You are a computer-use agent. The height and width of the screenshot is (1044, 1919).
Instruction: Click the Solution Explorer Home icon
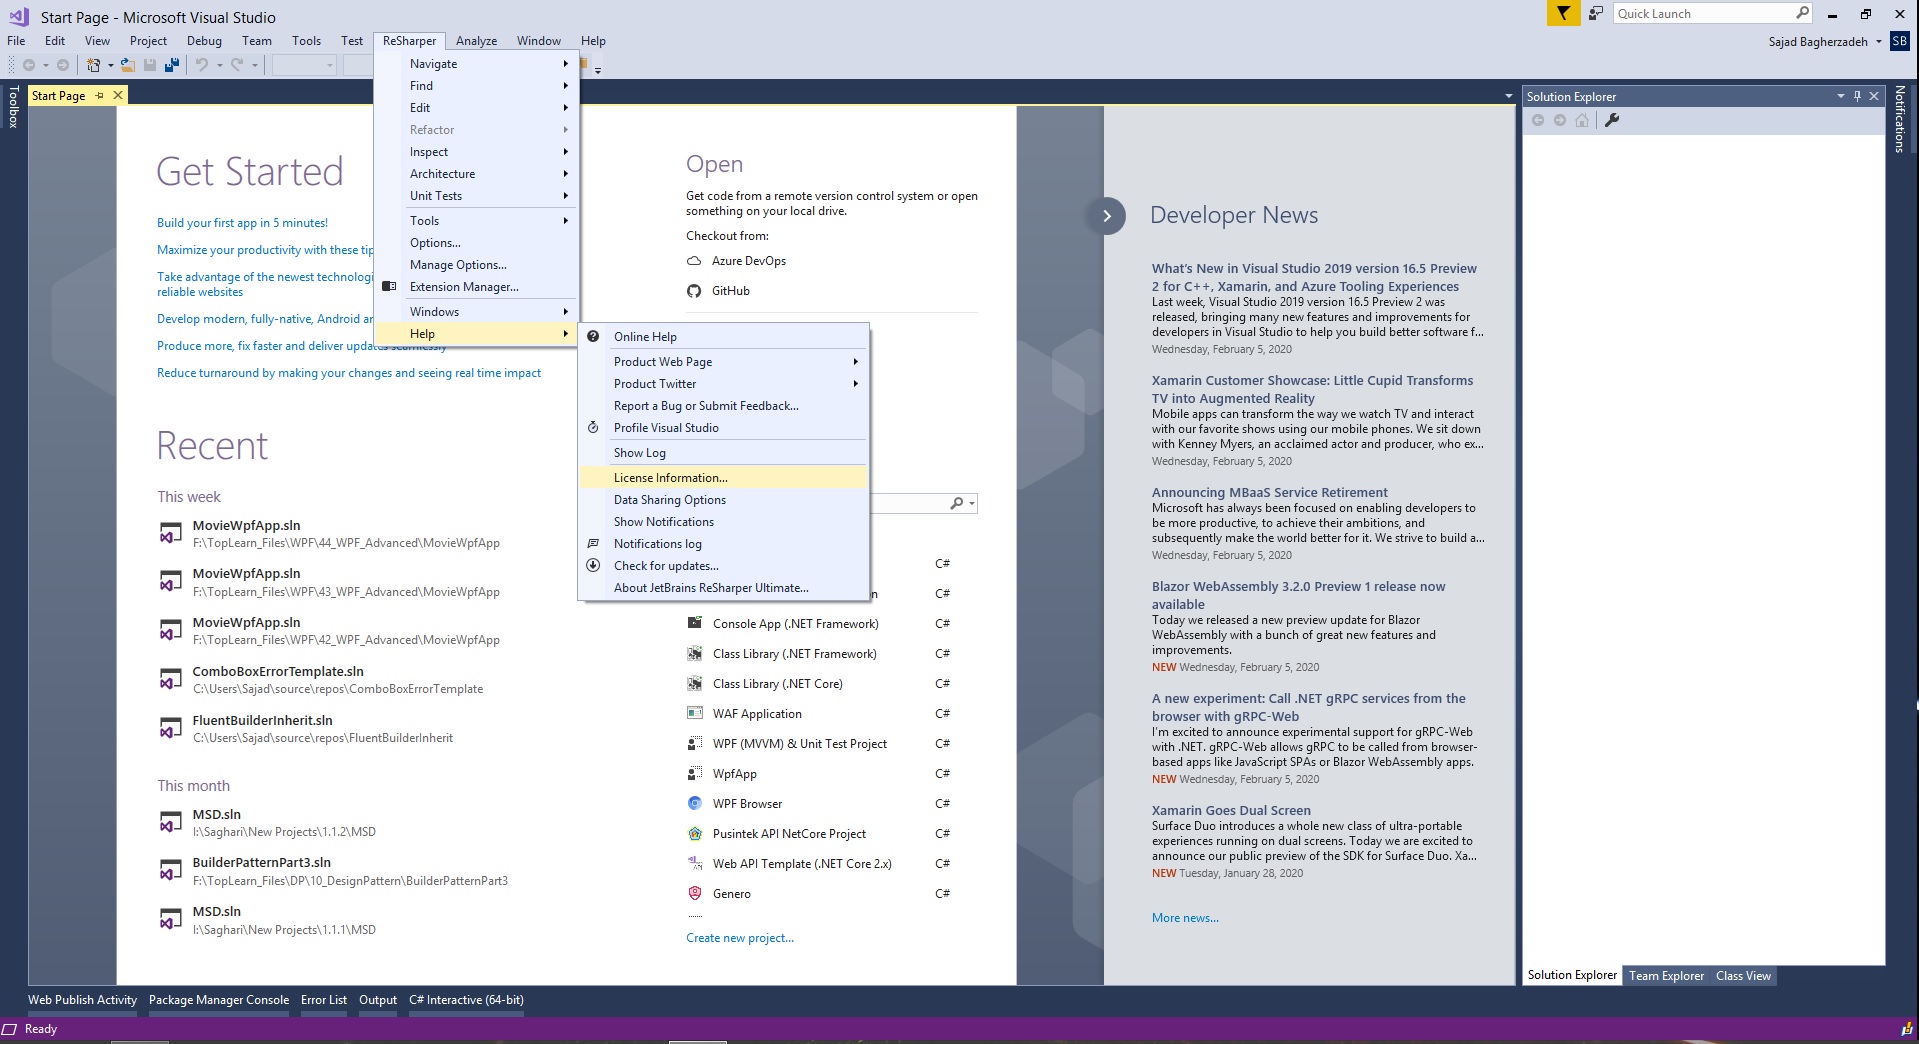pyautogui.click(x=1582, y=120)
